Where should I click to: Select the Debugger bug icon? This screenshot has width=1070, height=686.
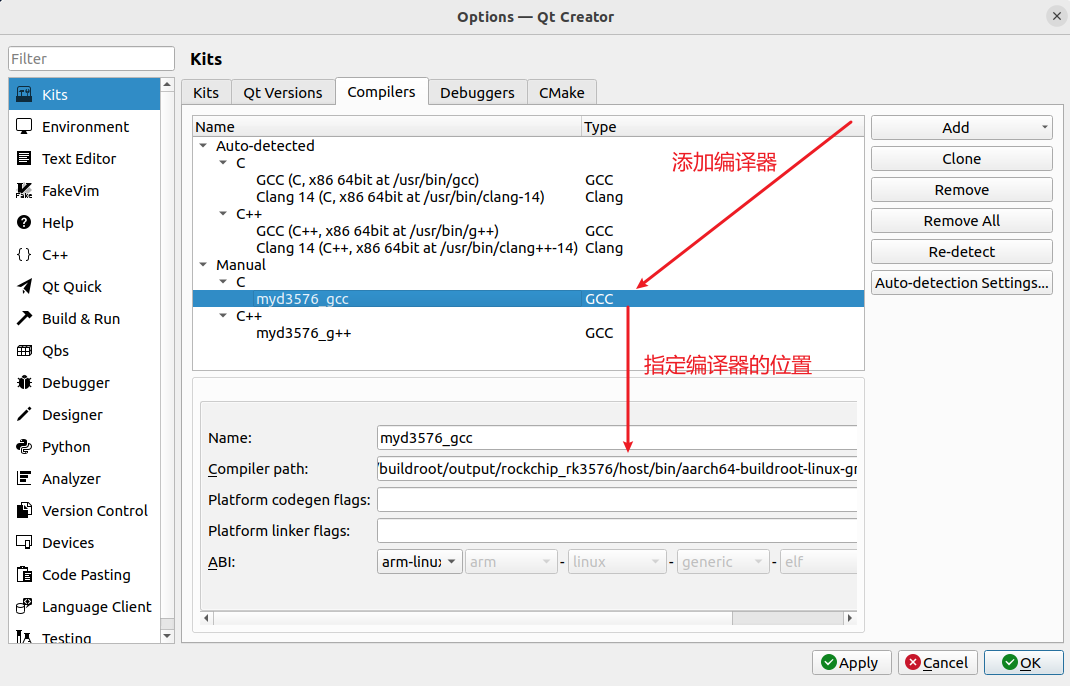[24, 382]
